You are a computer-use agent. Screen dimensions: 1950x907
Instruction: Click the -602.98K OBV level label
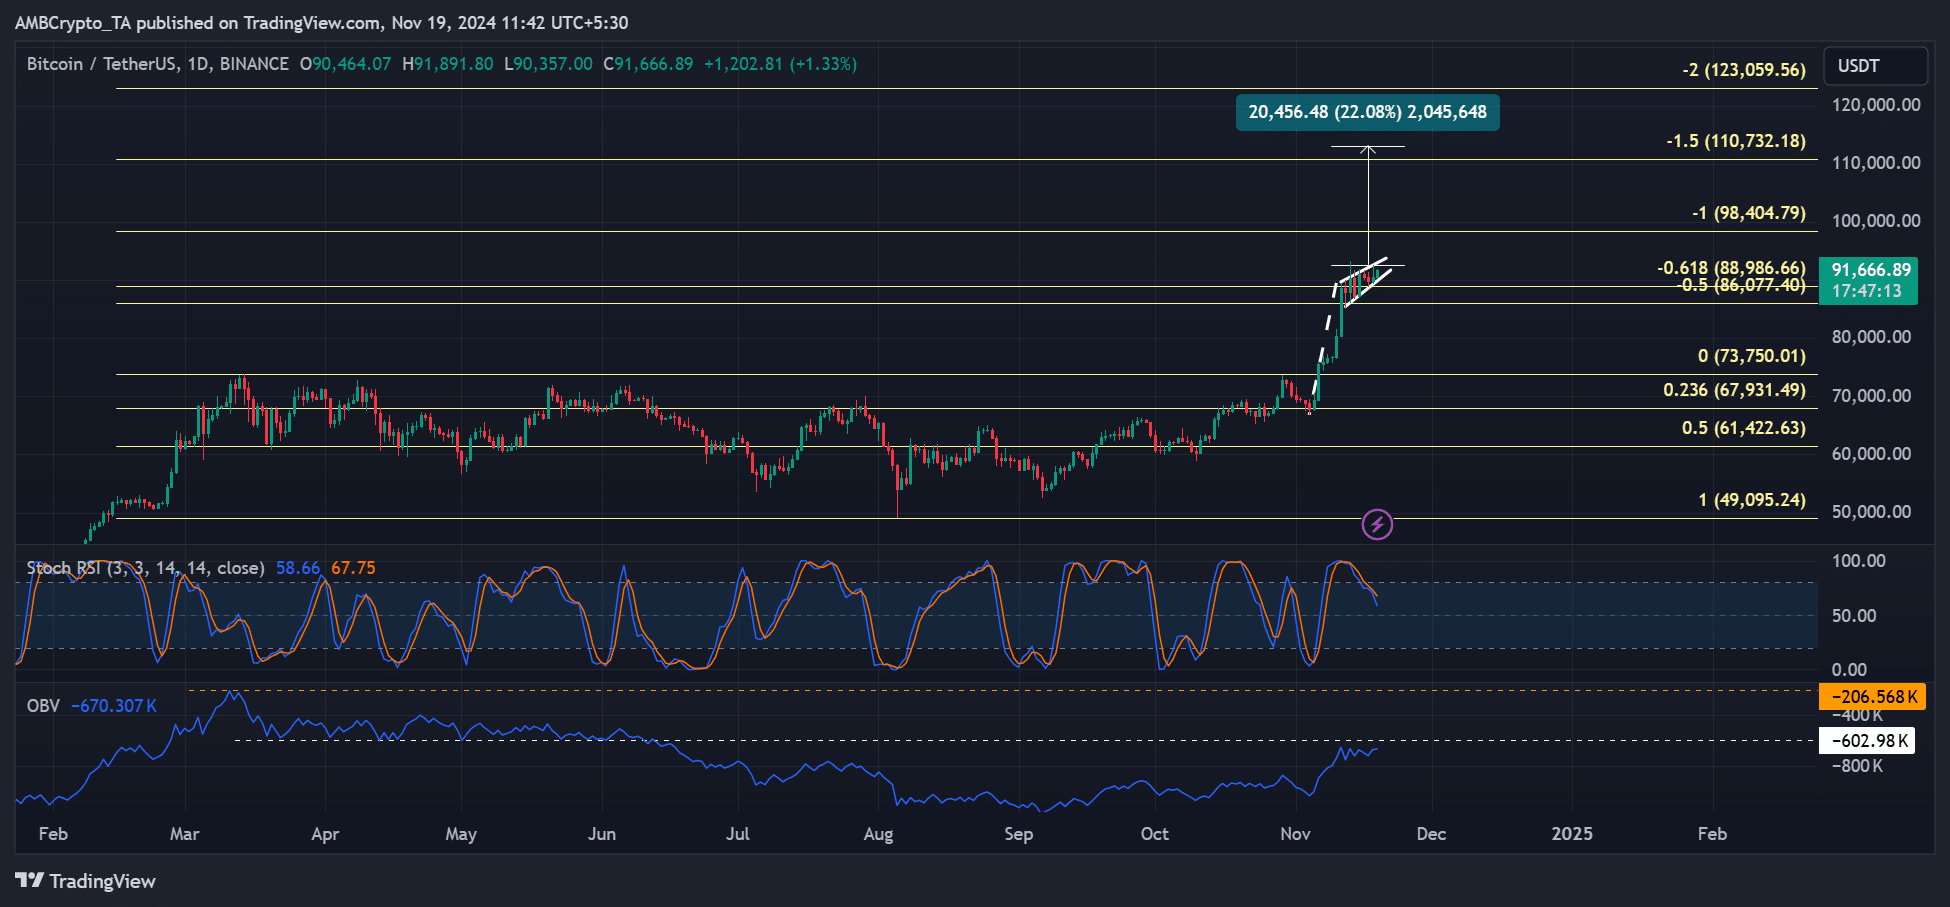[1867, 741]
